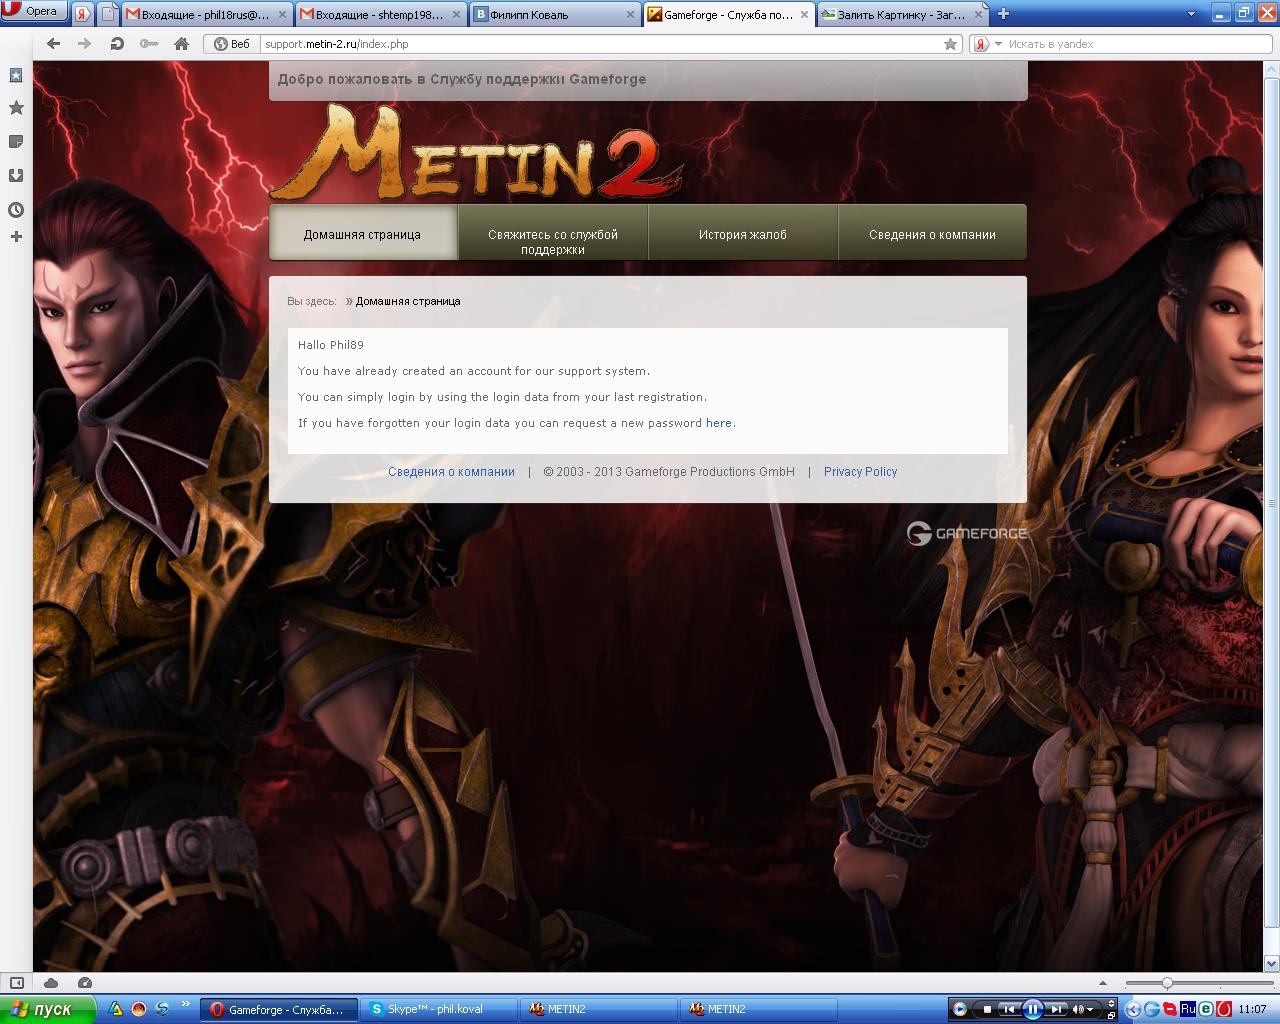Launch the blue swirl quick launch icon
The width and height of the screenshot is (1280, 1024).
[x=162, y=1010]
